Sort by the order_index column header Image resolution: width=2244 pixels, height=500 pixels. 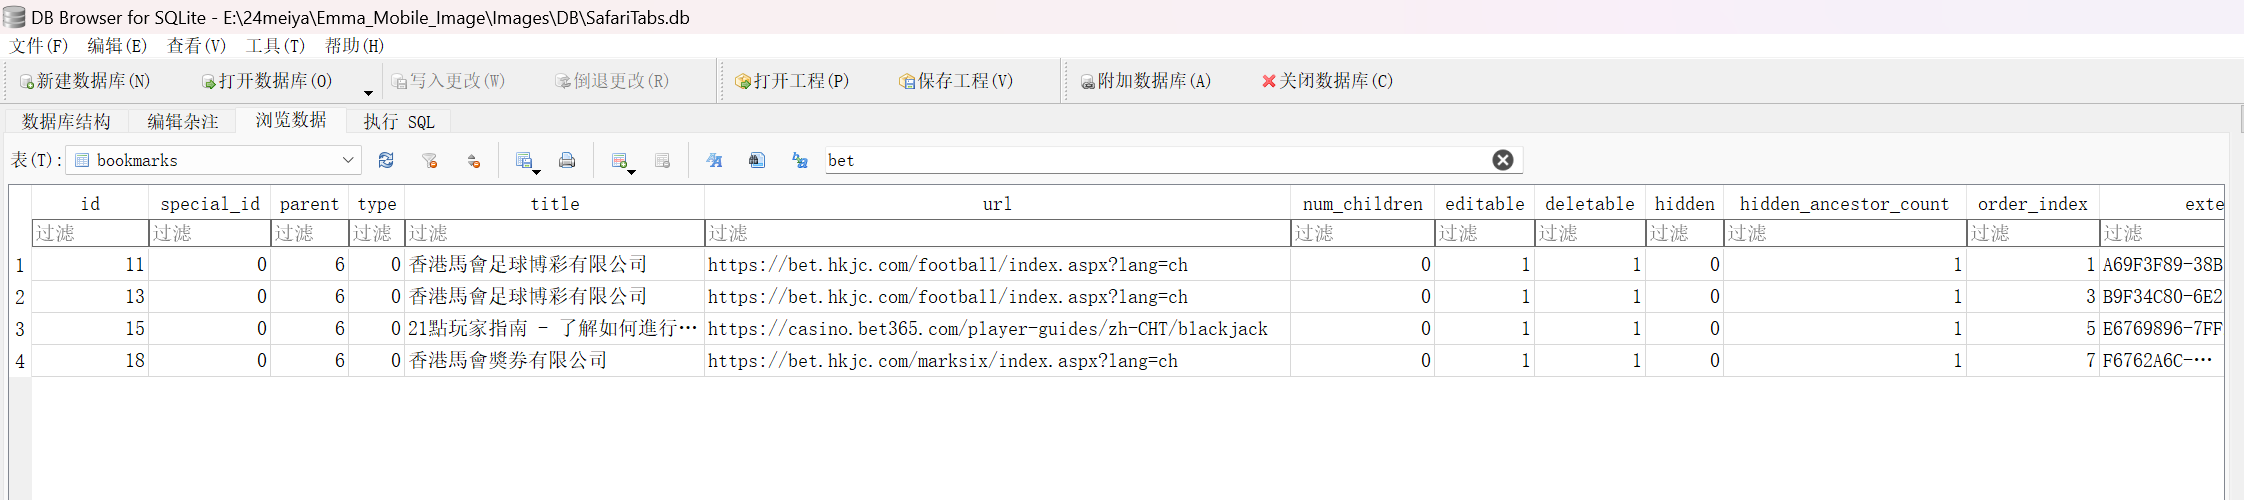(x=2033, y=203)
